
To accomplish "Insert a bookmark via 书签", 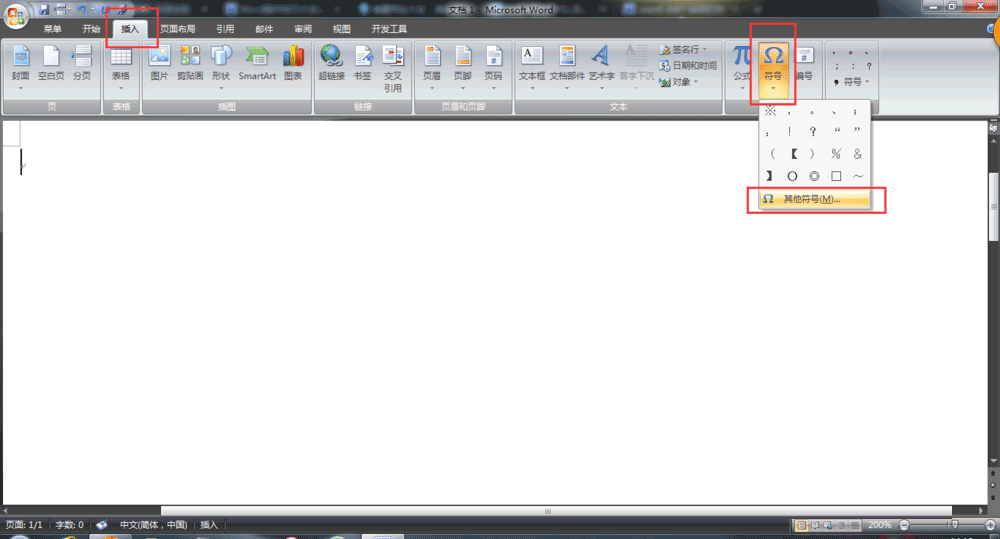I will 362,64.
